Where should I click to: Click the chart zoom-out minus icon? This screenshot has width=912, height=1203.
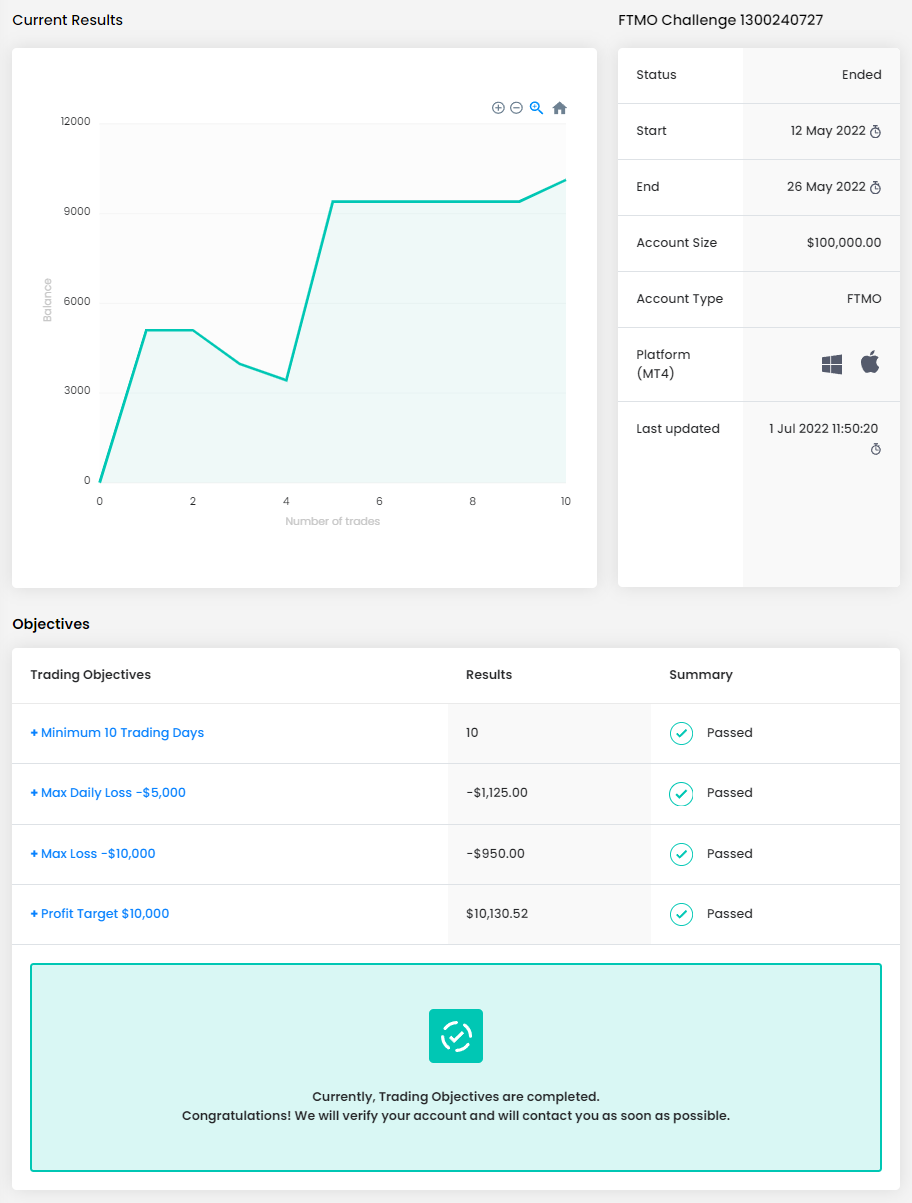pyautogui.click(x=516, y=108)
